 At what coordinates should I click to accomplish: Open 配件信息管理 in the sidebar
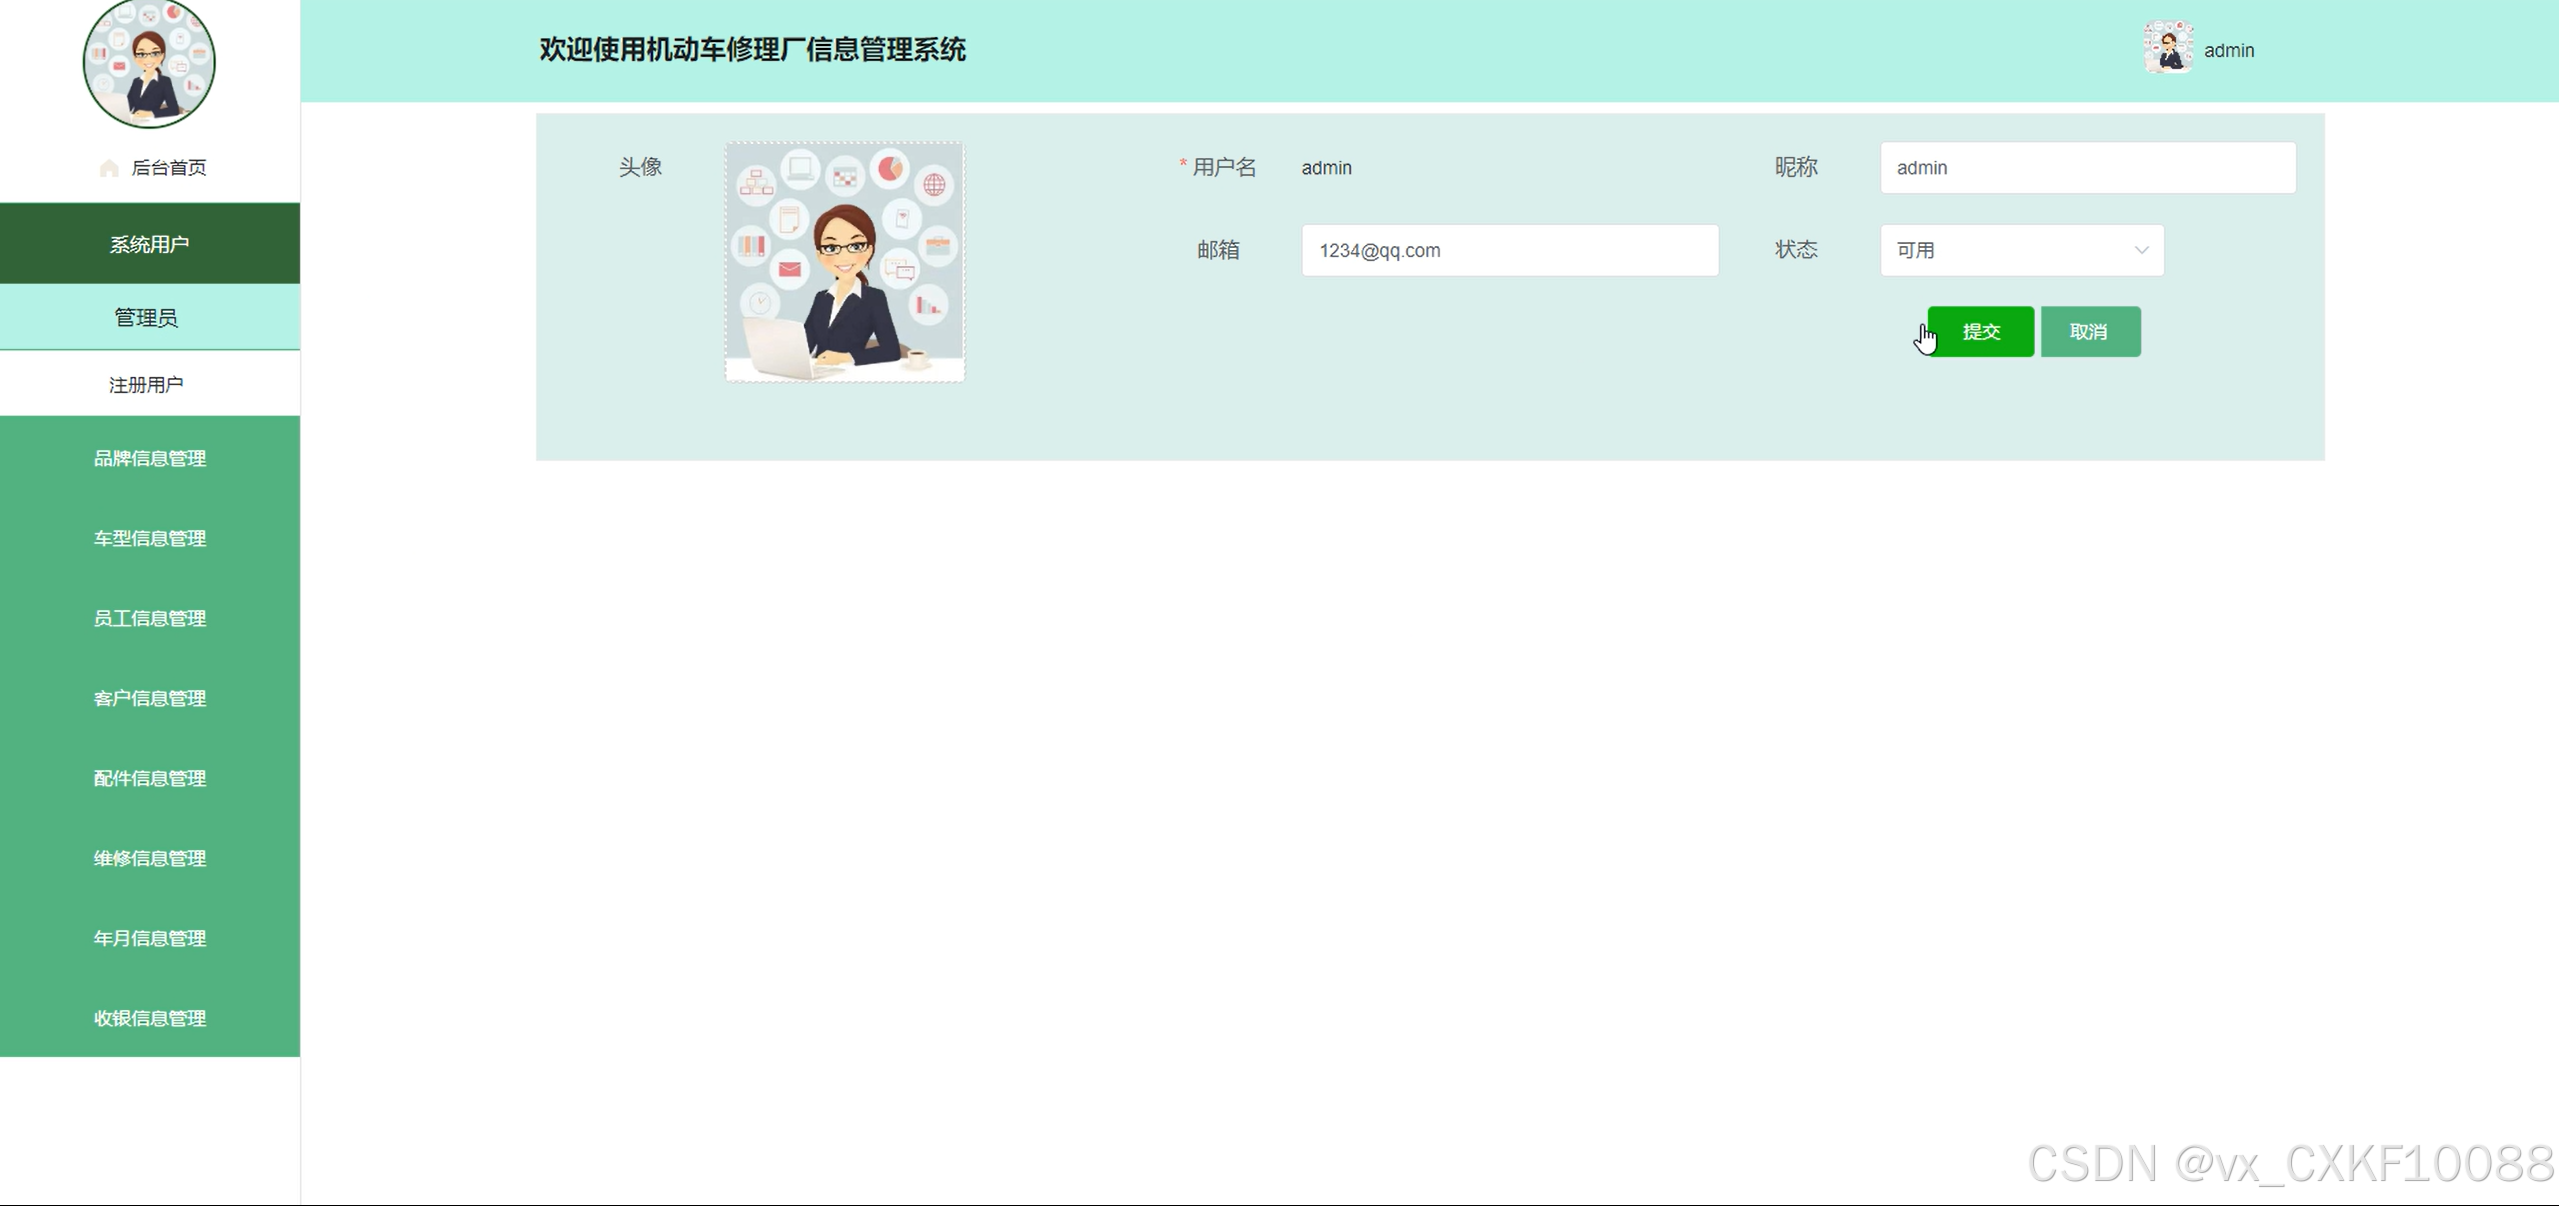[x=150, y=778]
